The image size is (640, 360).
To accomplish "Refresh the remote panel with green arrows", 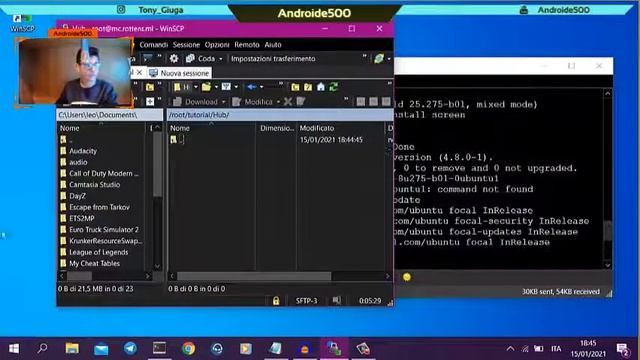I will click(333, 87).
